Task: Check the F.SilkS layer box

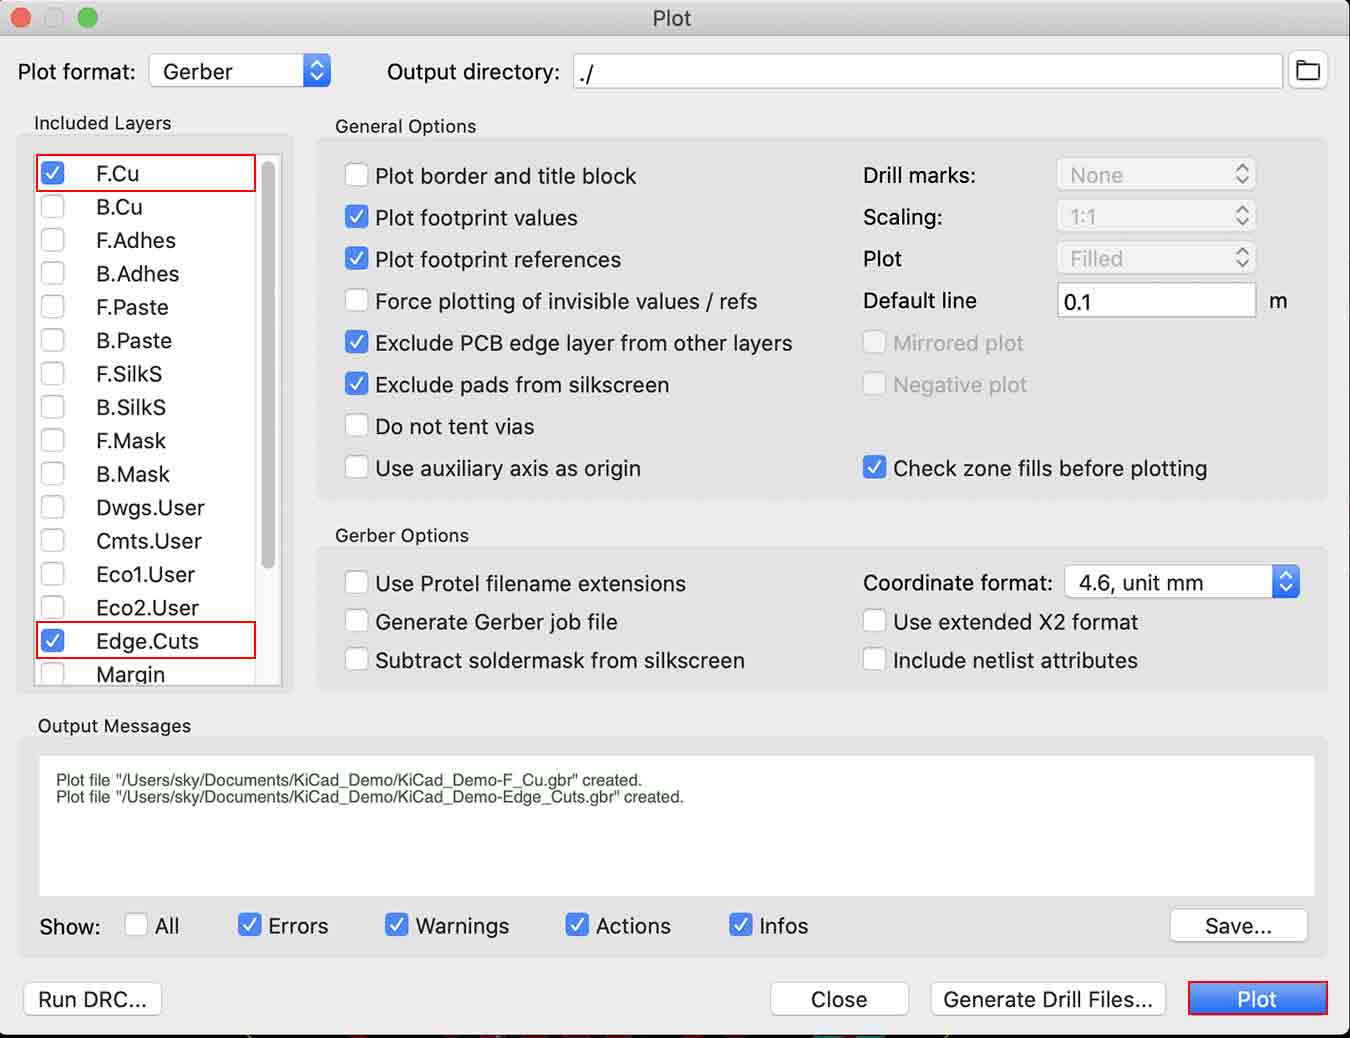Action: coord(53,374)
